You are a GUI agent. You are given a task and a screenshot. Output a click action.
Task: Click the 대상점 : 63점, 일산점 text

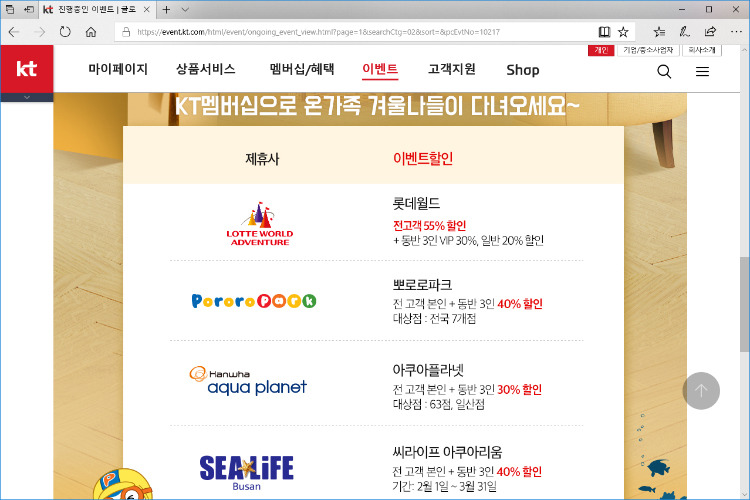(439, 405)
